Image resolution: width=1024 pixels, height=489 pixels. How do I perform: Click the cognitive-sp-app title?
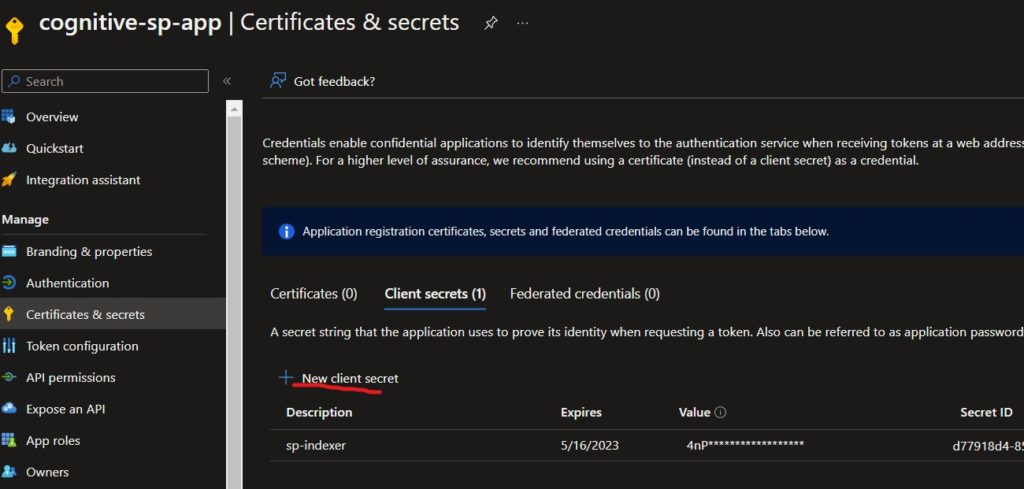[x=130, y=23]
